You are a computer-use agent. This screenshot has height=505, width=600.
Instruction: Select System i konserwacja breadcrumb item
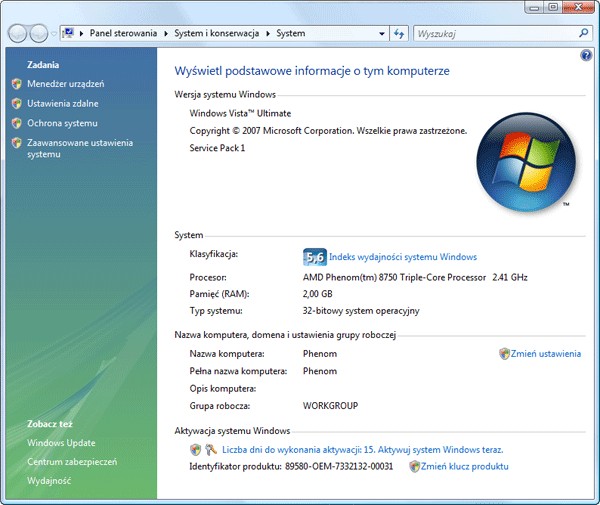pos(217,33)
